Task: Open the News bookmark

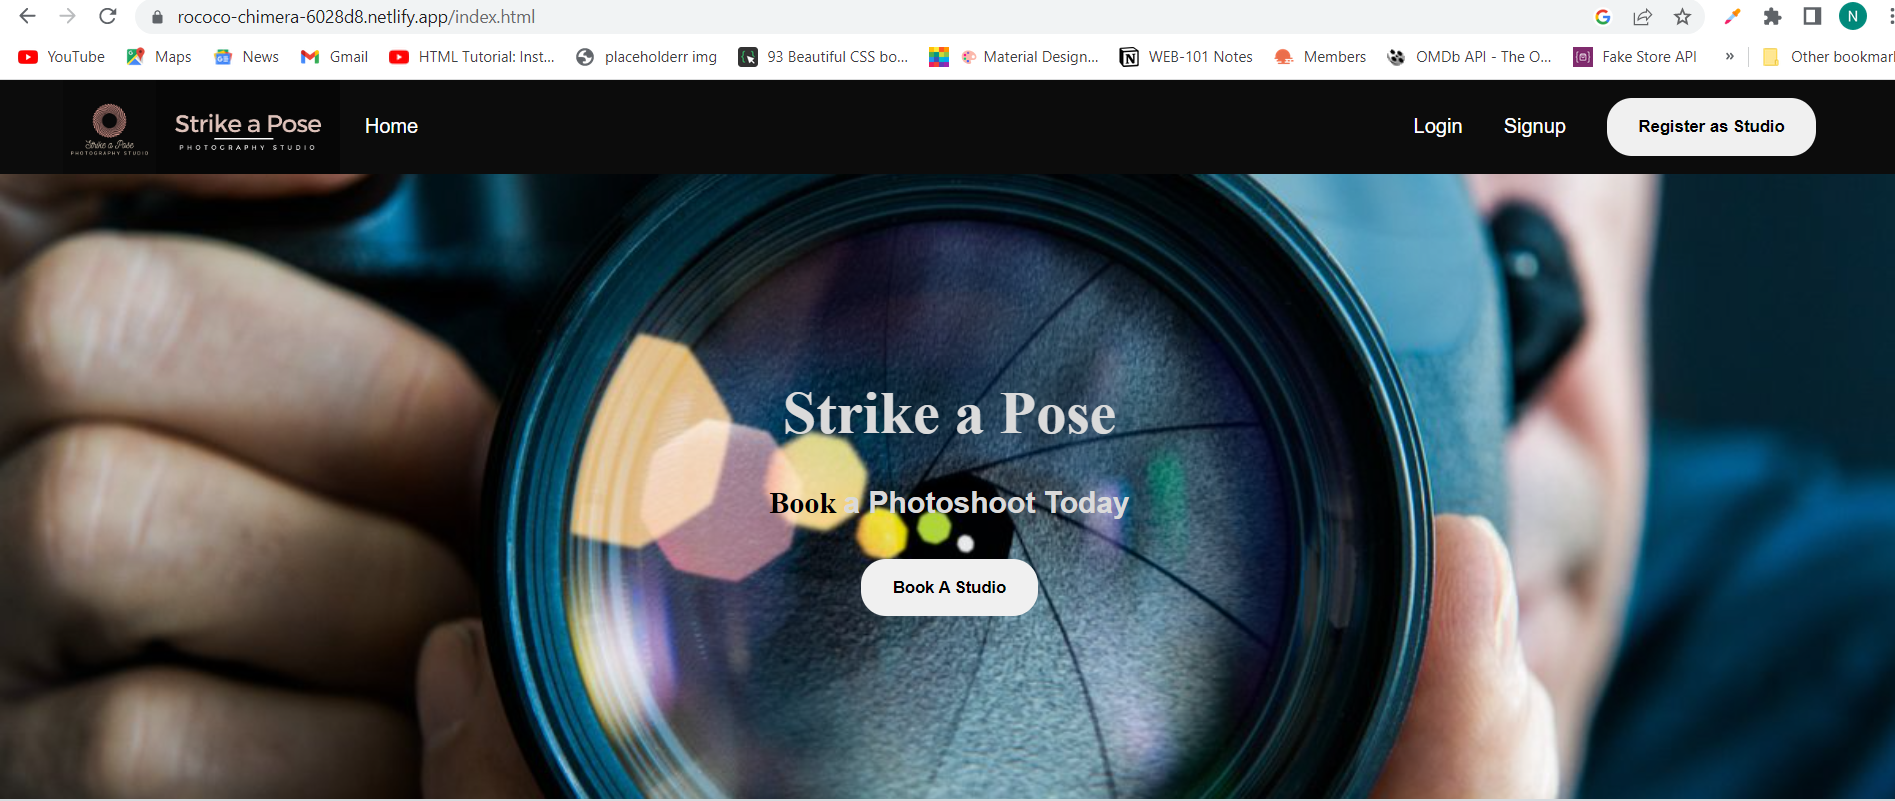Action: click(246, 57)
